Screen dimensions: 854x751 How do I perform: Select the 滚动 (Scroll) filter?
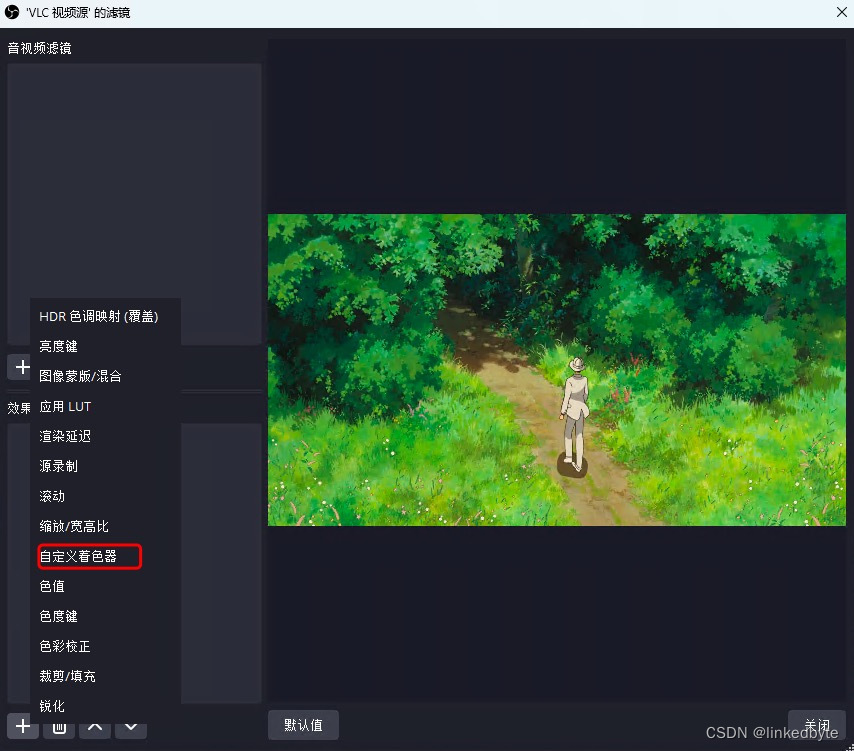tap(51, 496)
